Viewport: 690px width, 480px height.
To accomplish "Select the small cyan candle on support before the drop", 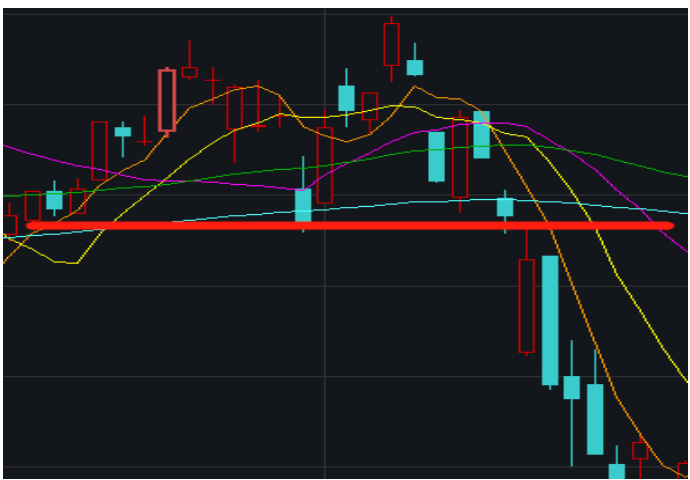I will point(505,207).
